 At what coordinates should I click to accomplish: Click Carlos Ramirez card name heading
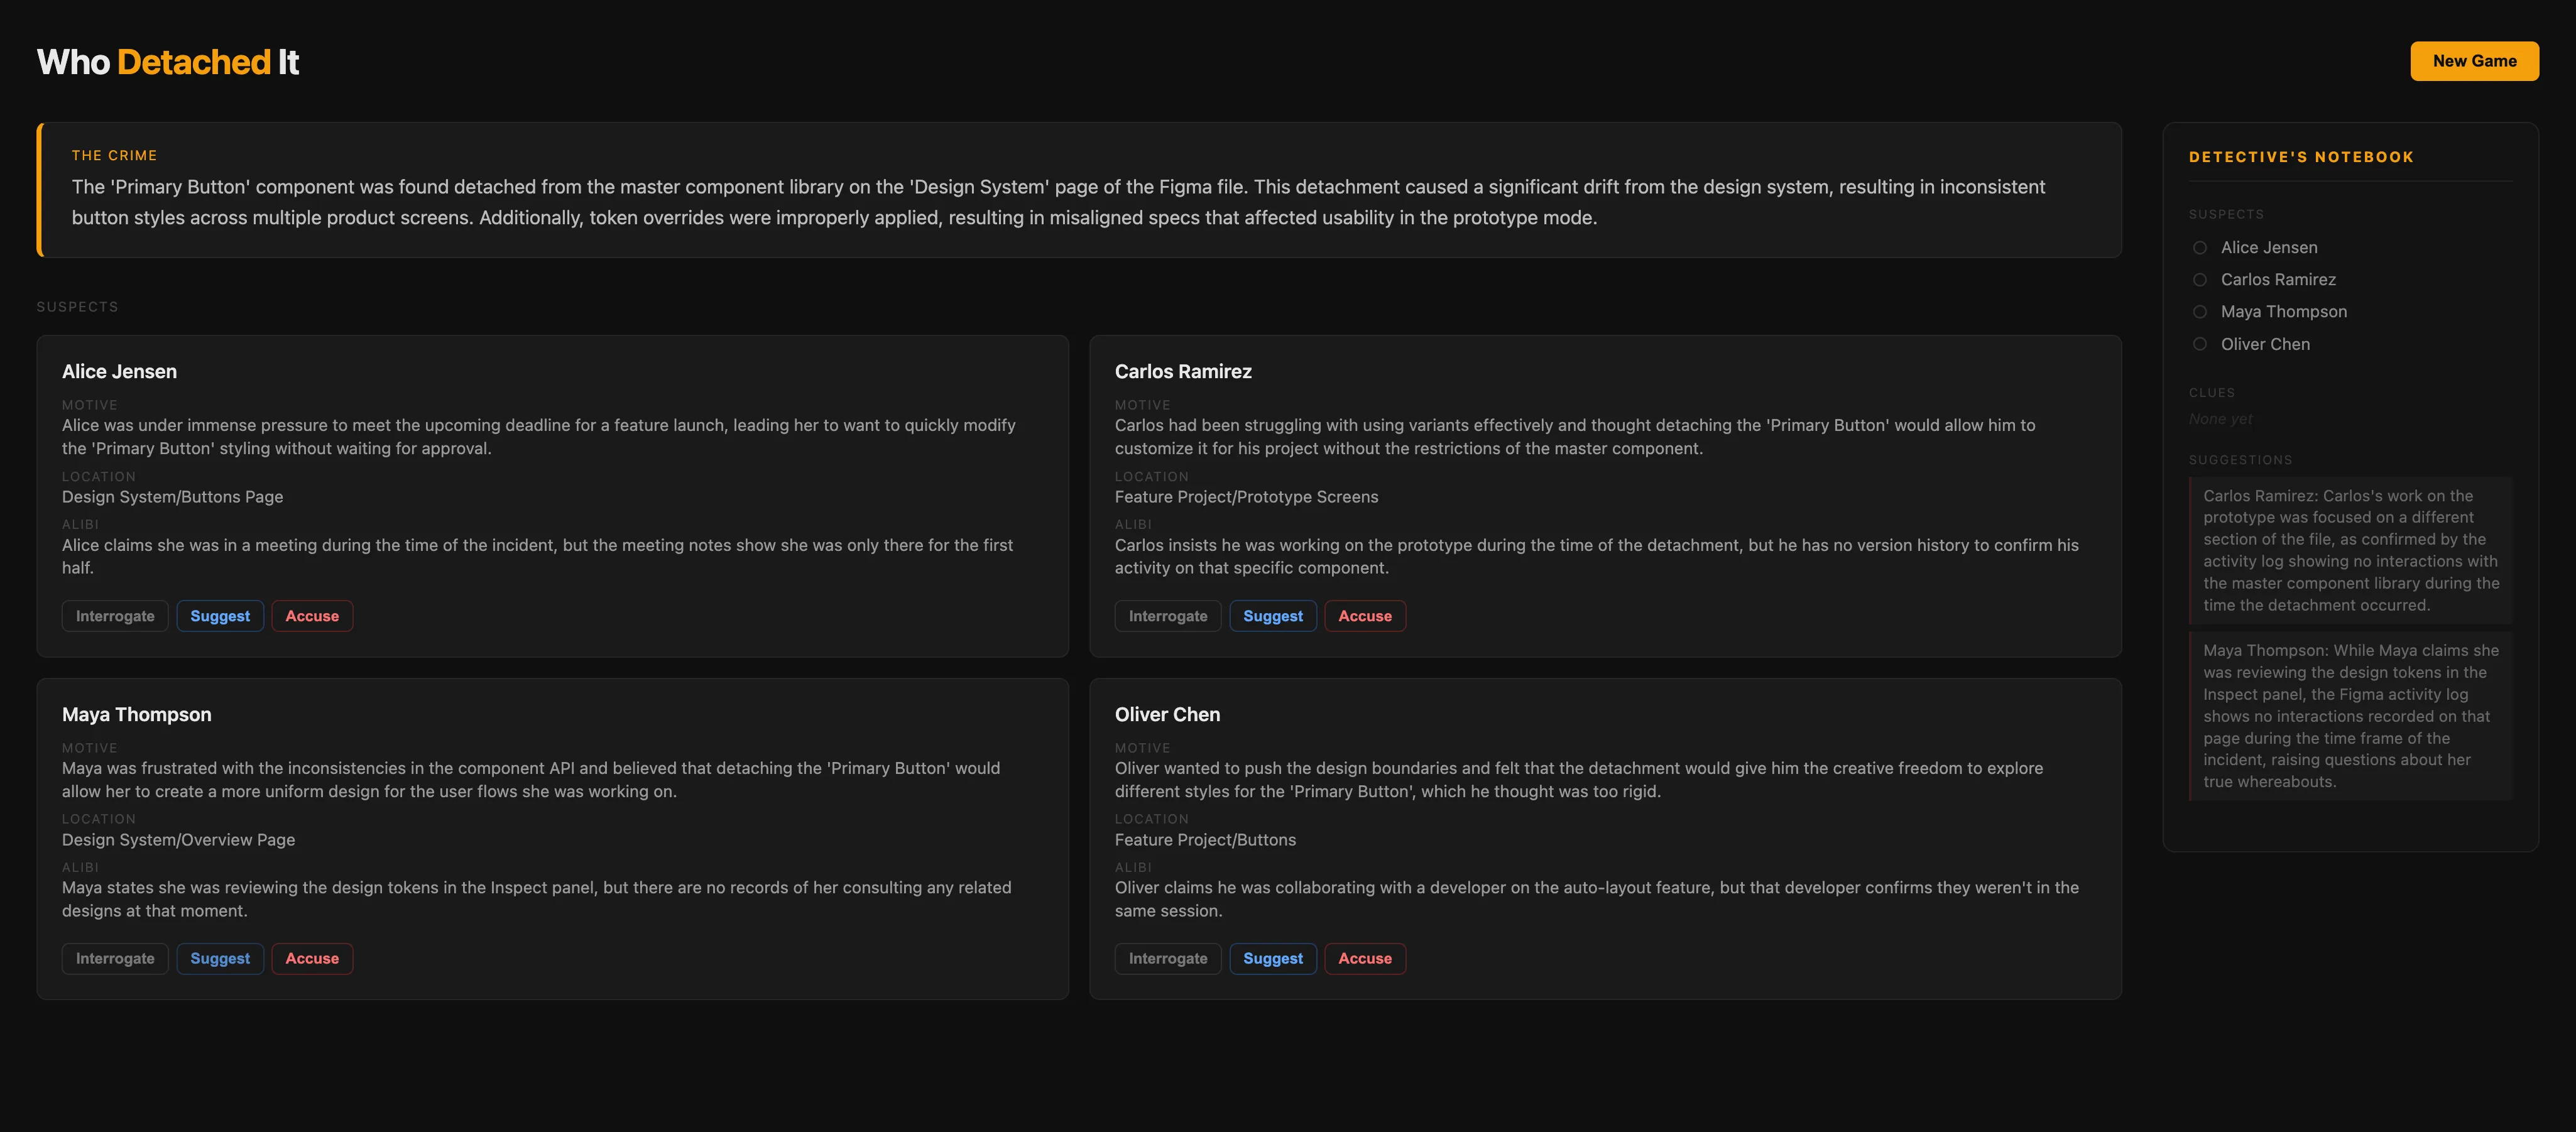tap(1183, 371)
